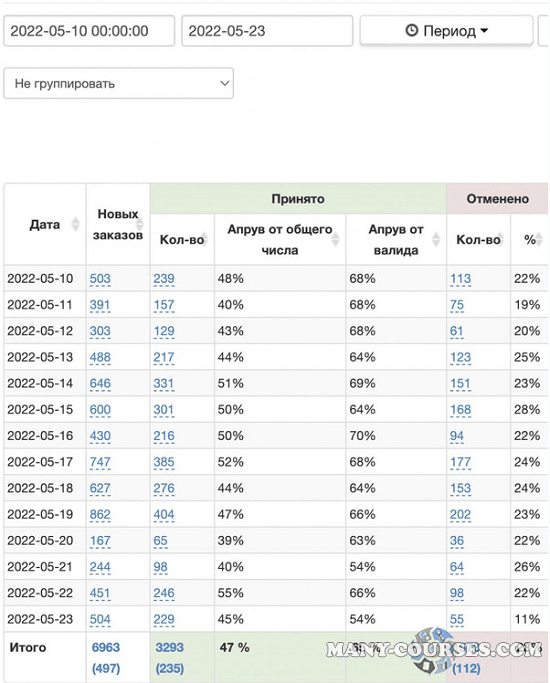Image resolution: width=550 pixels, height=683 pixels.
Task: Click the end date field 2022-05-23
Action: (x=267, y=31)
